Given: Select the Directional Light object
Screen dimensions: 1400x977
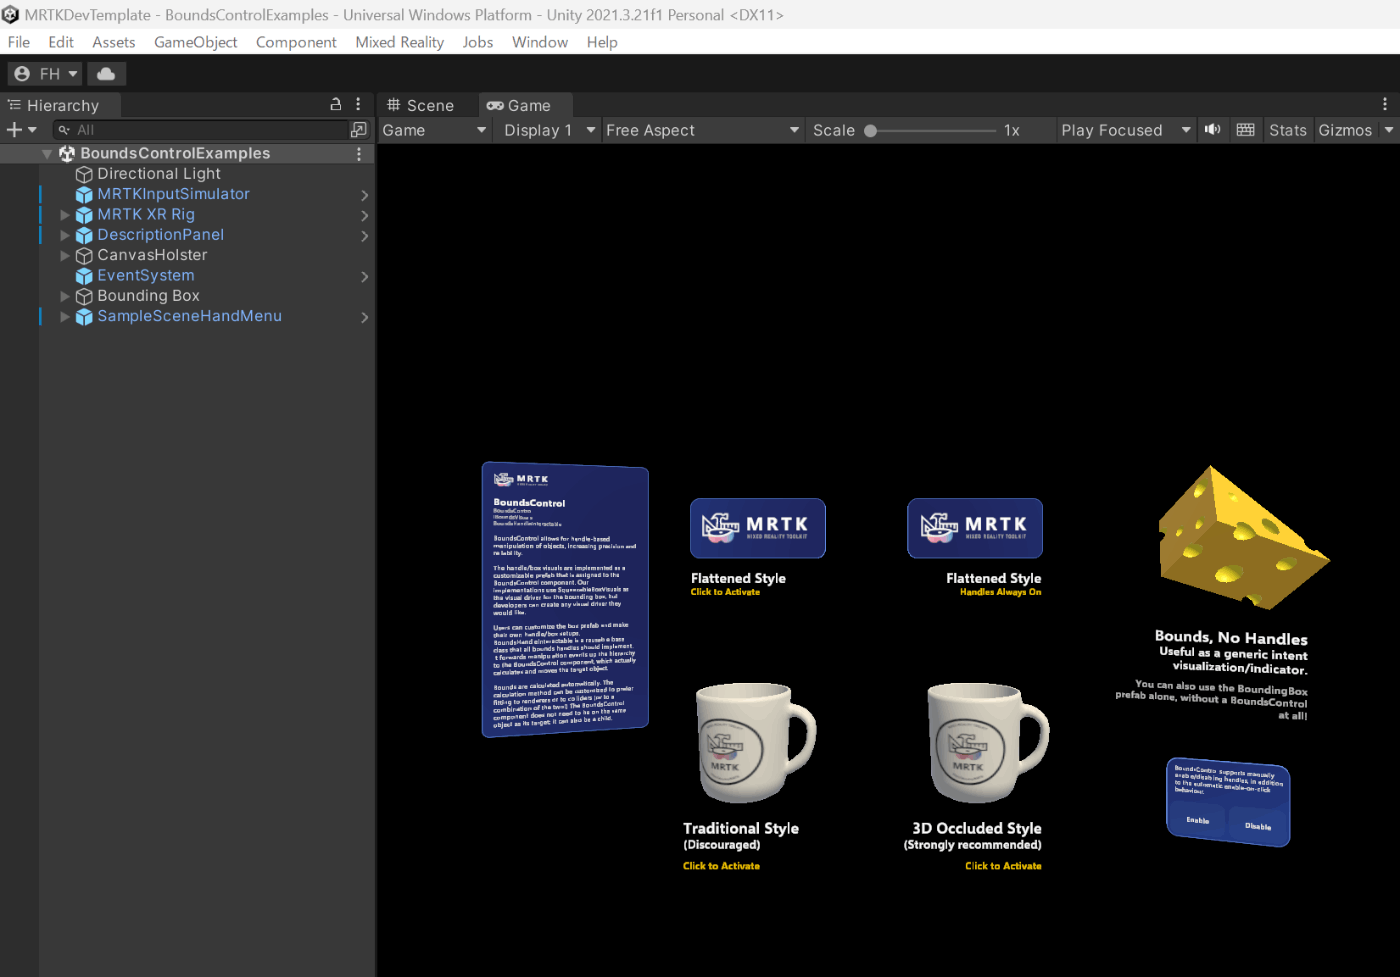Looking at the screenshot, I should [x=159, y=174].
